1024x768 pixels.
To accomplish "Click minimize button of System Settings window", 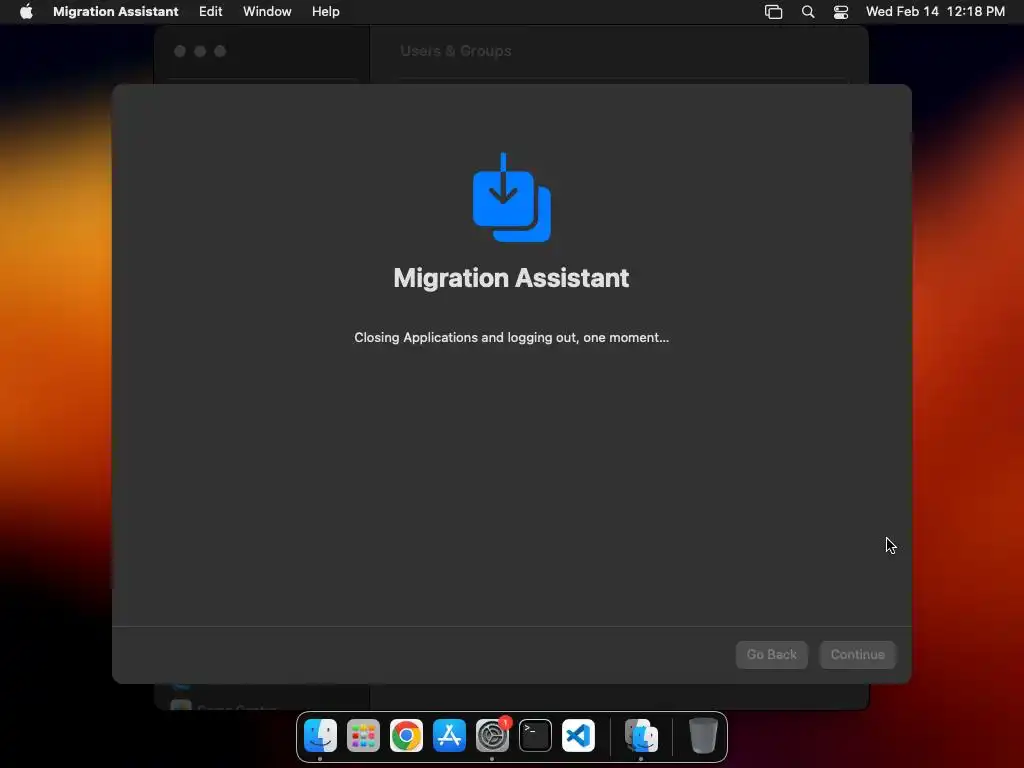I will point(200,51).
